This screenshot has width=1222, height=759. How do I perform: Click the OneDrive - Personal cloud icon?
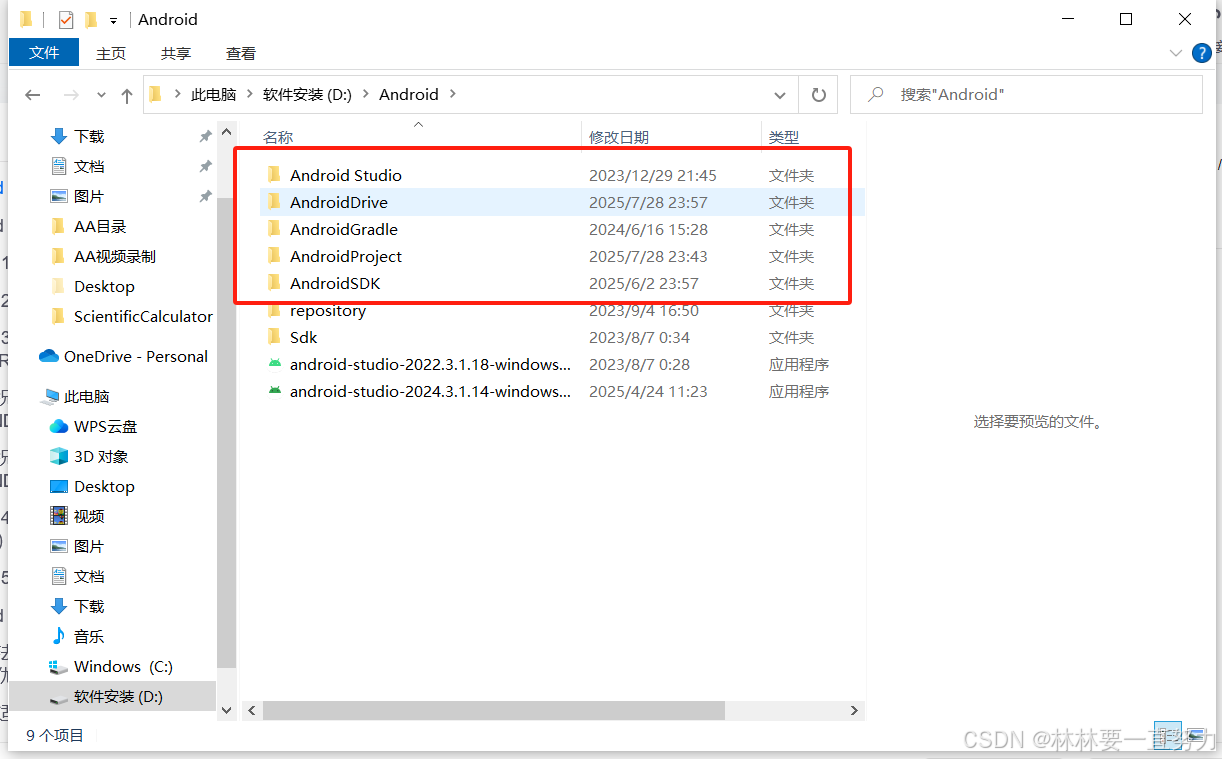click(x=49, y=356)
